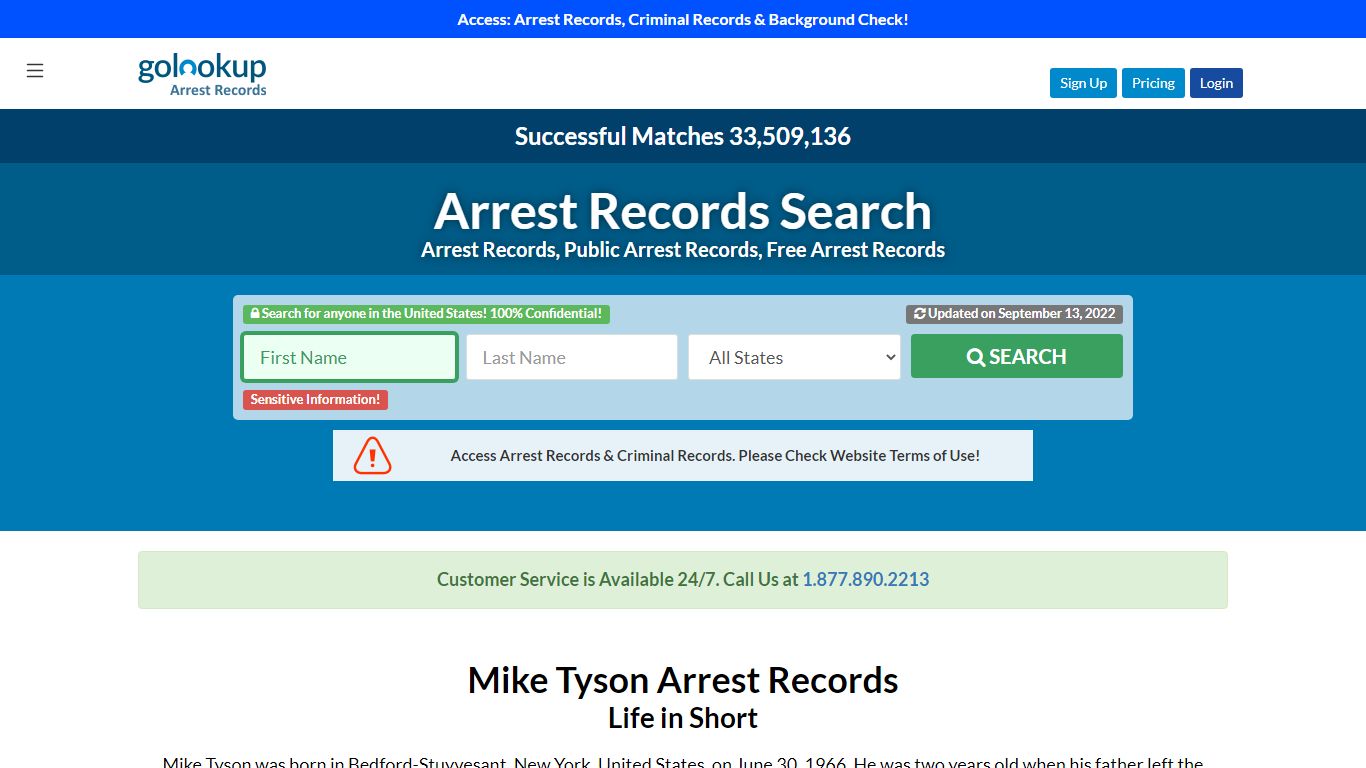Call customer service number 1.877.890.2213
The height and width of the screenshot is (768, 1366).
(x=866, y=579)
